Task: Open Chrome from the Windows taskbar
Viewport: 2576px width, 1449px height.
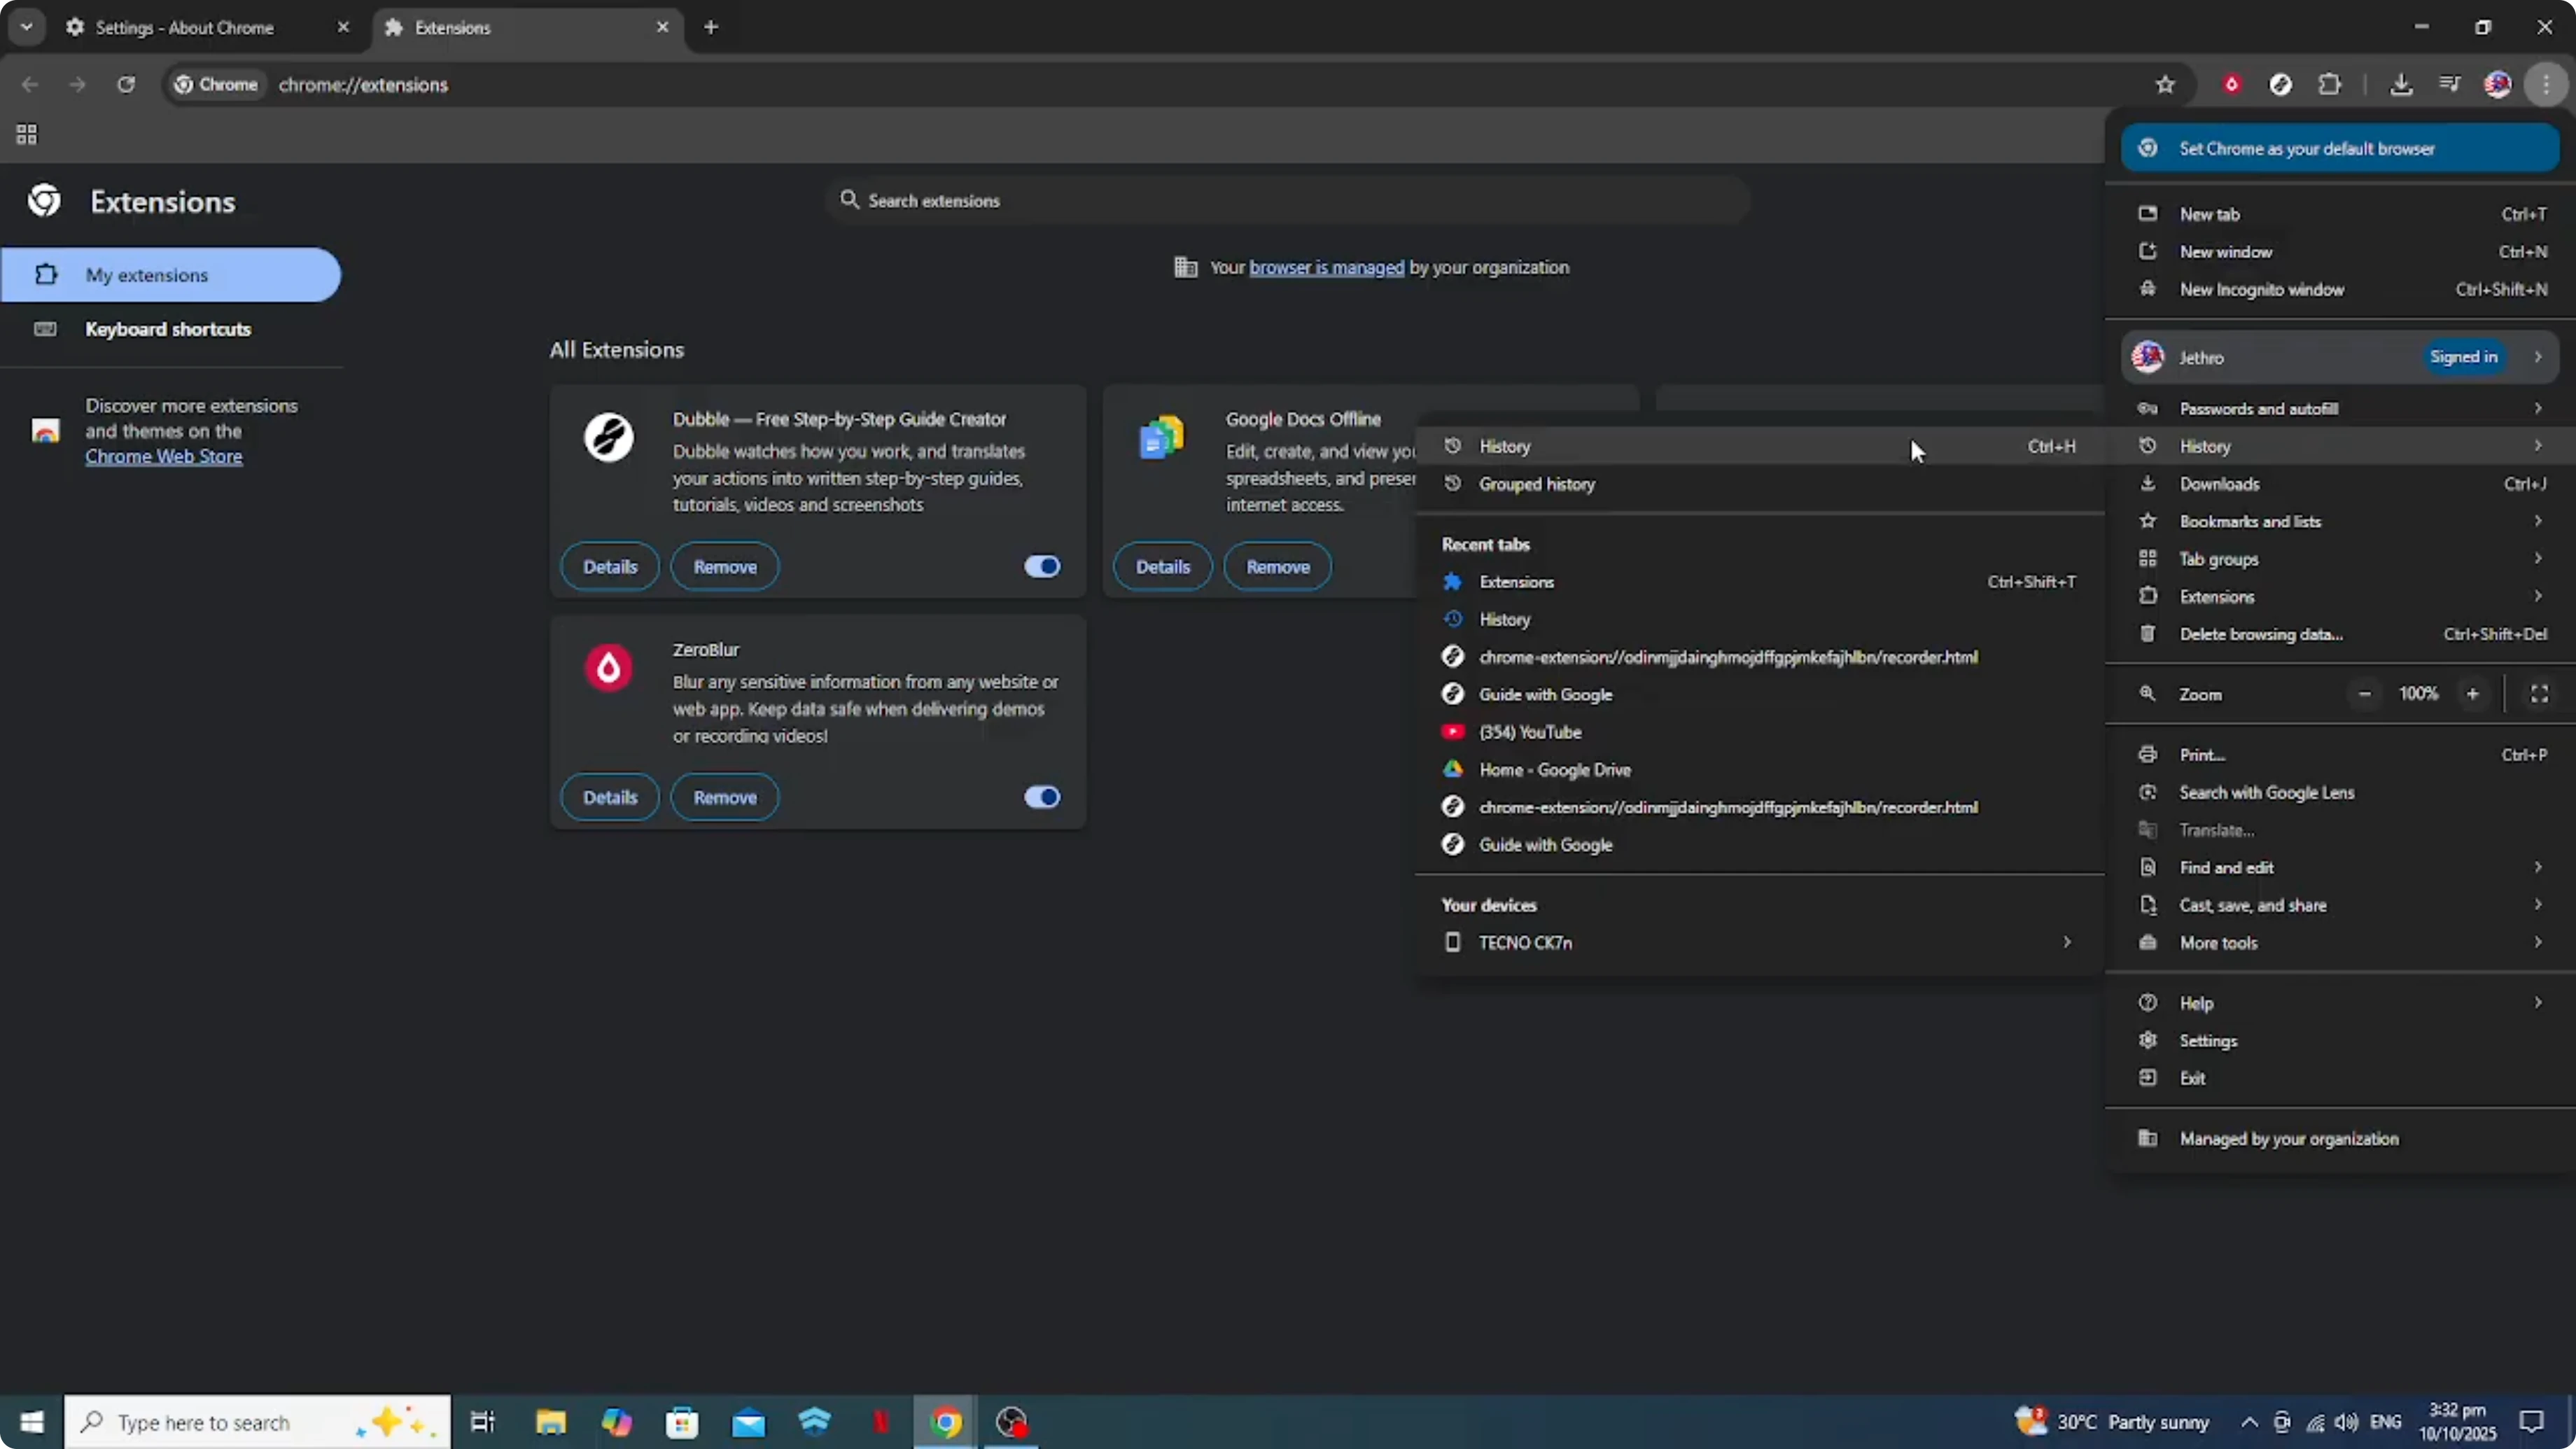Action: pos(944,1422)
